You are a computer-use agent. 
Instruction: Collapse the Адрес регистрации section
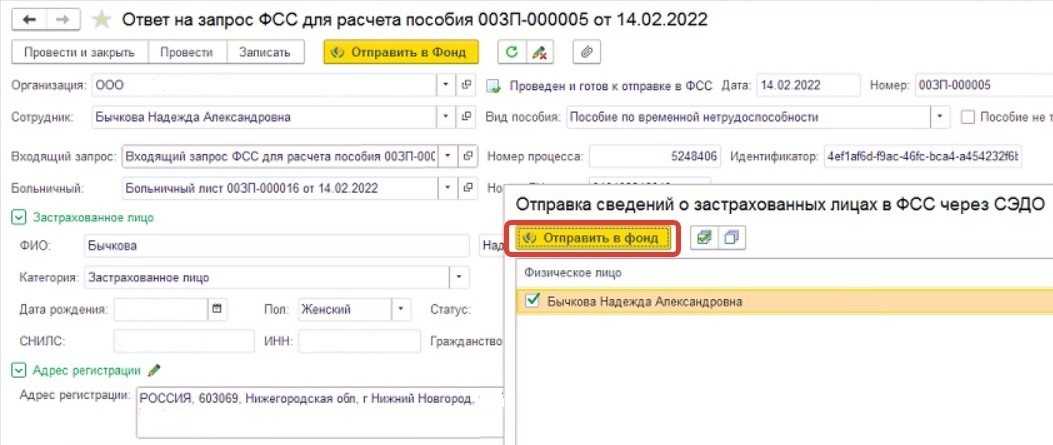18,370
